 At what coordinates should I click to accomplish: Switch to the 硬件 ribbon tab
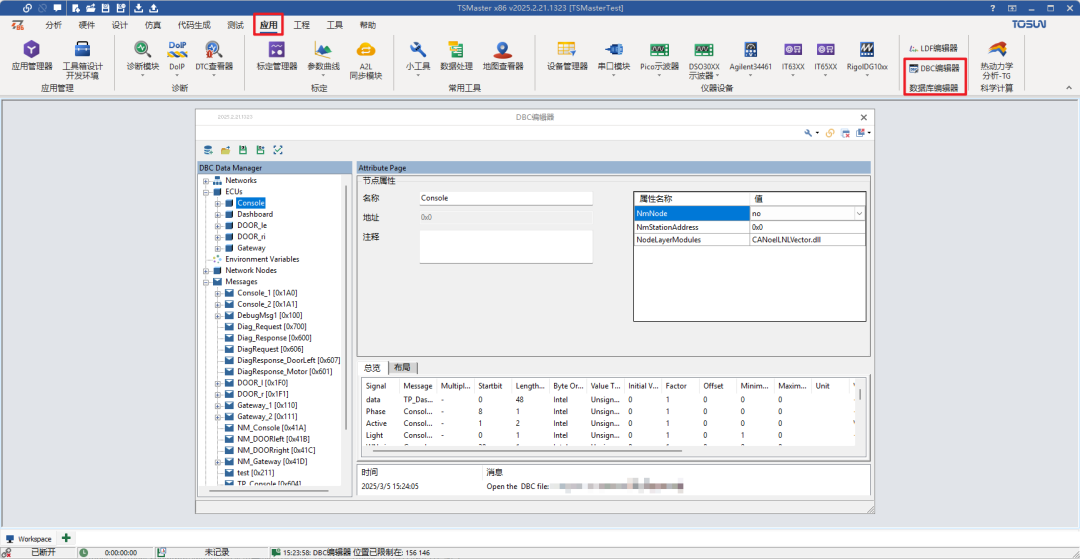(x=87, y=25)
